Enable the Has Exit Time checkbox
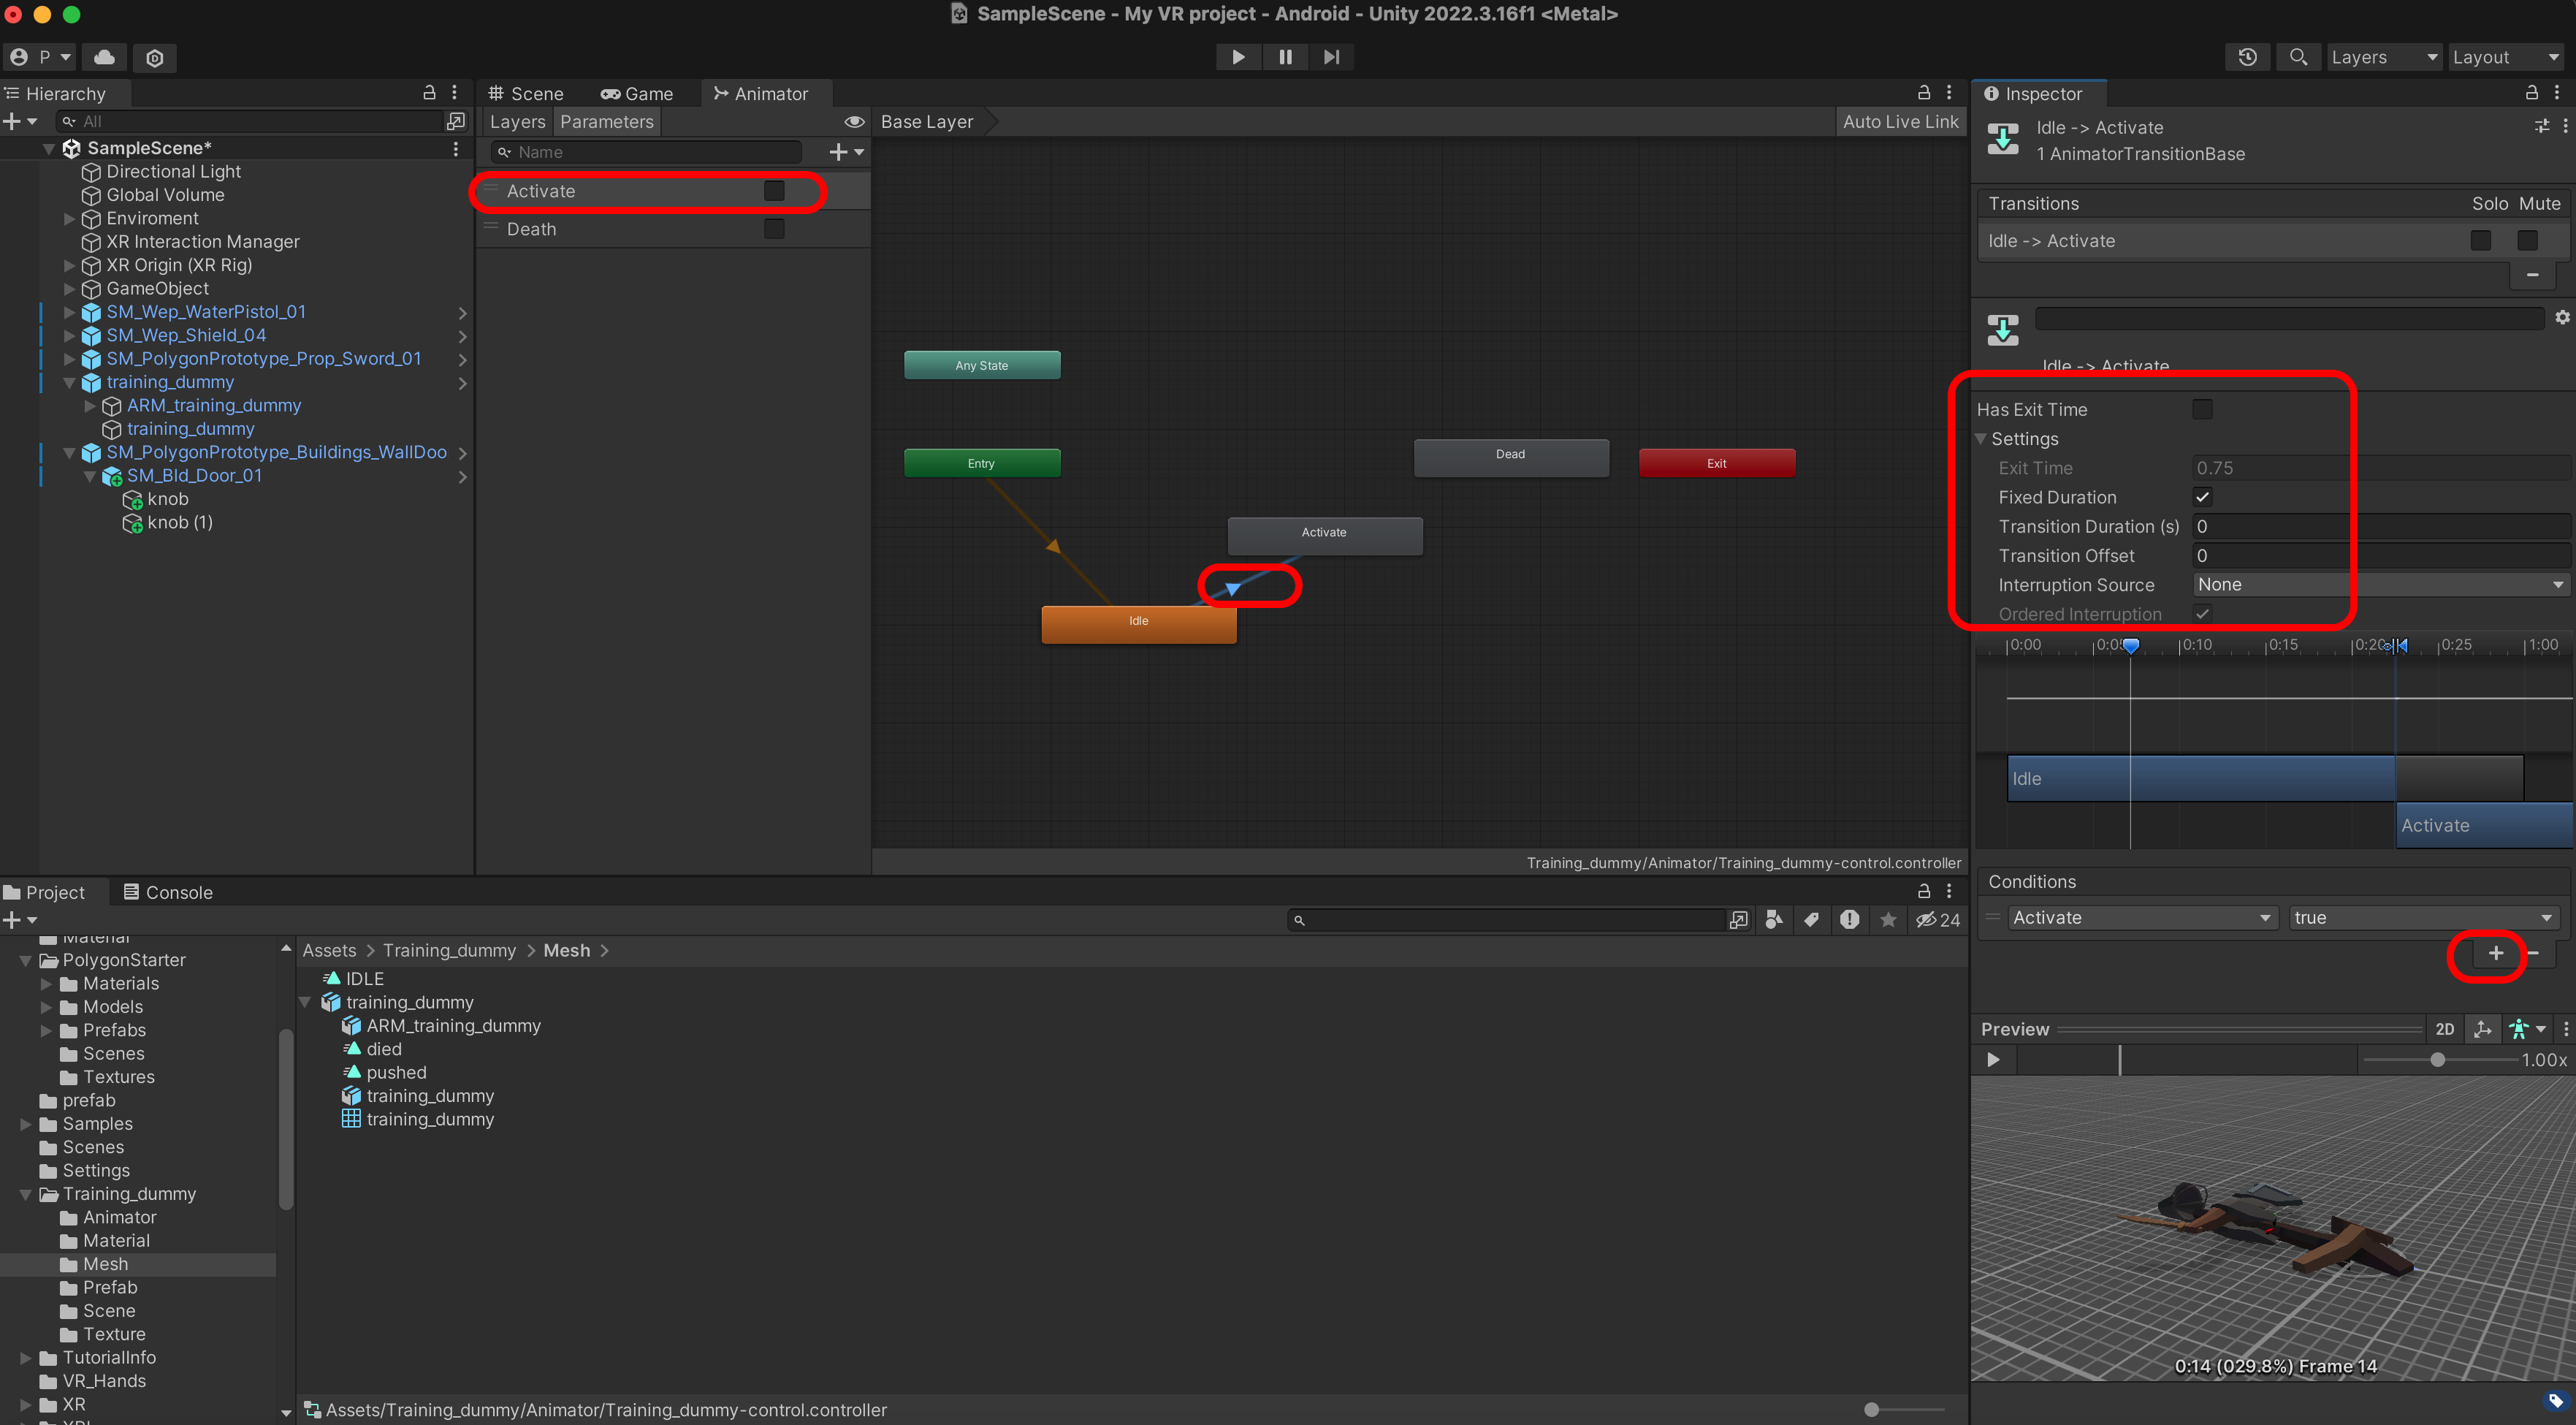Viewport: 2576px width, 1425px height. (x=2202, y=409)
